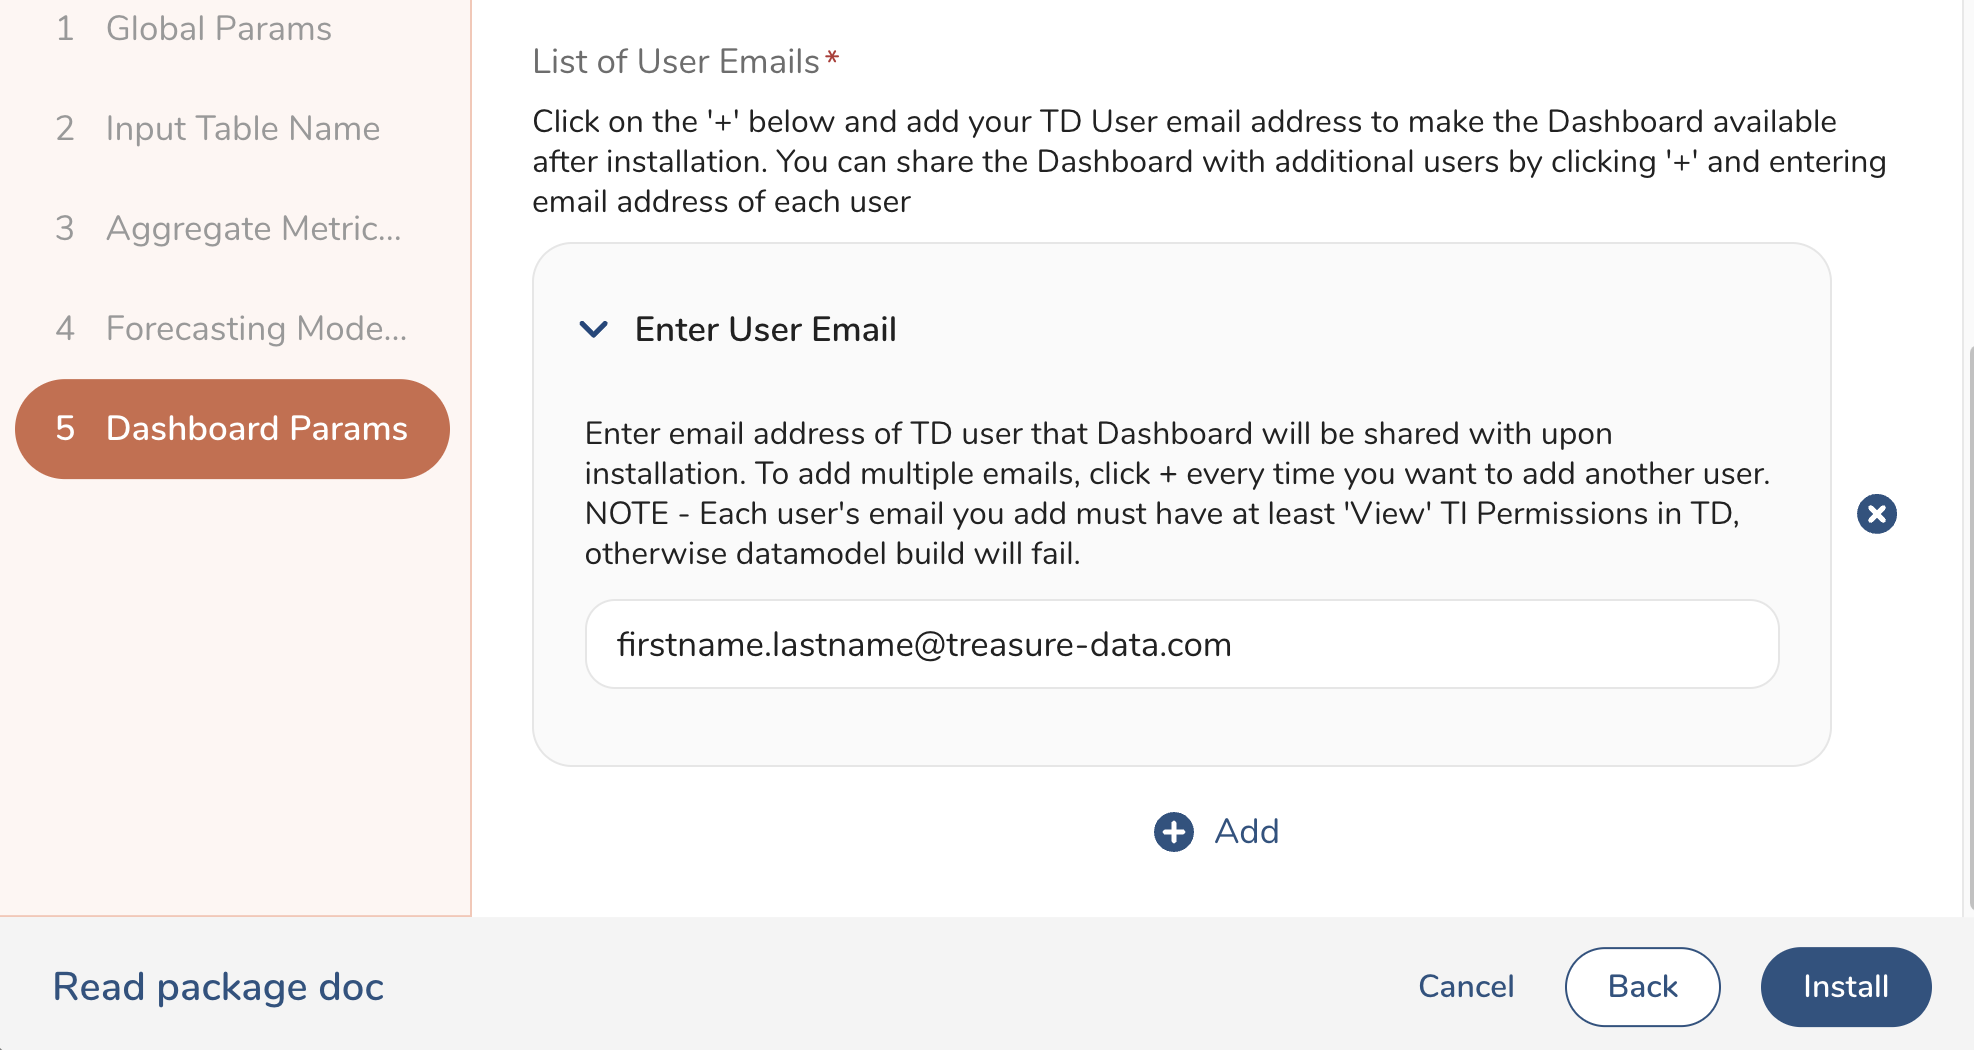Click the Install button

pos(1845,987)
